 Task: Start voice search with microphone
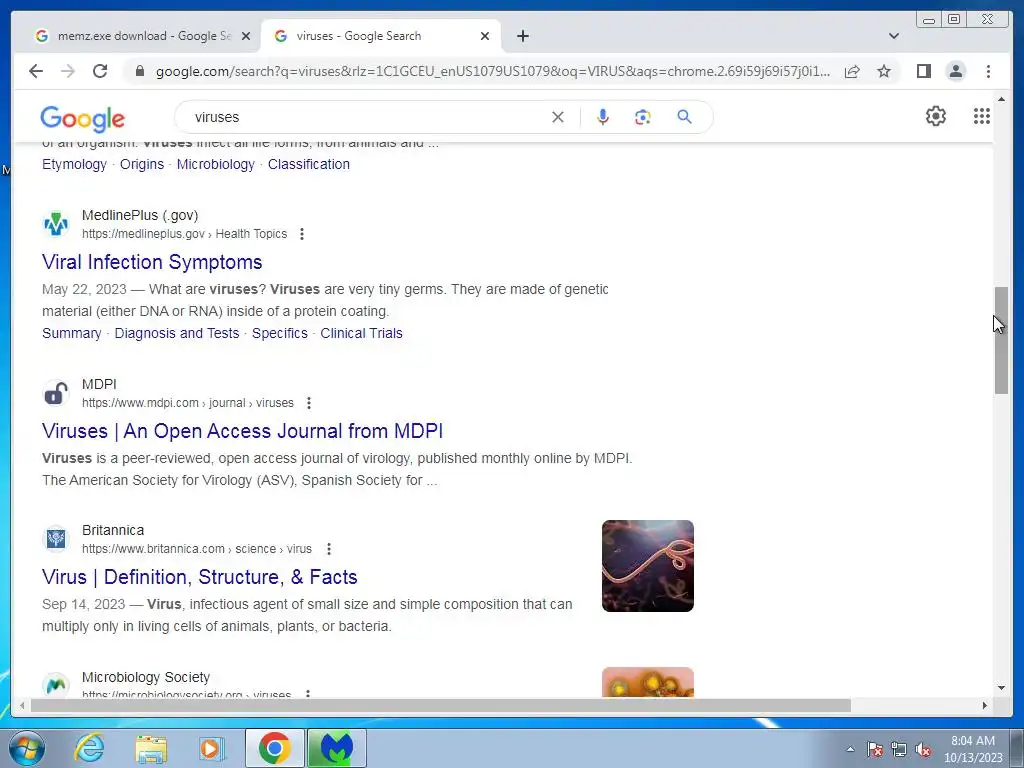point(603,117)
